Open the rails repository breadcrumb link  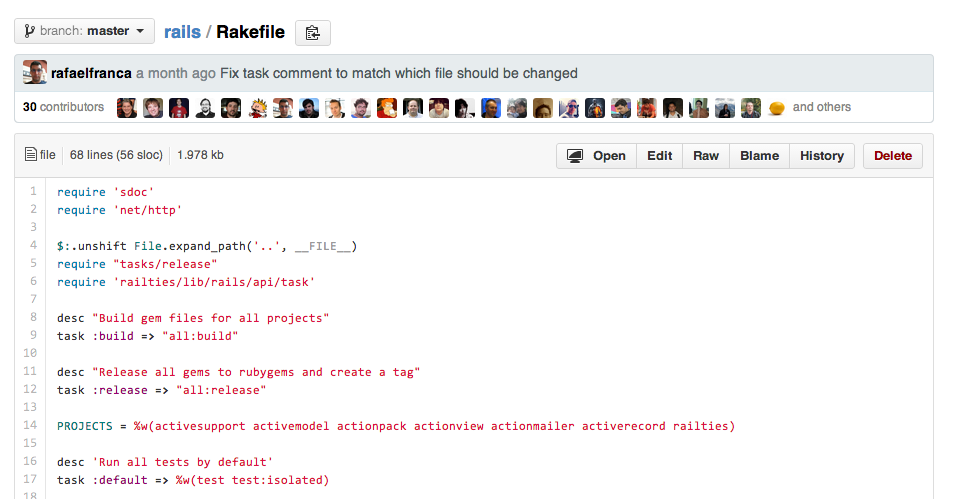point(182,32)
